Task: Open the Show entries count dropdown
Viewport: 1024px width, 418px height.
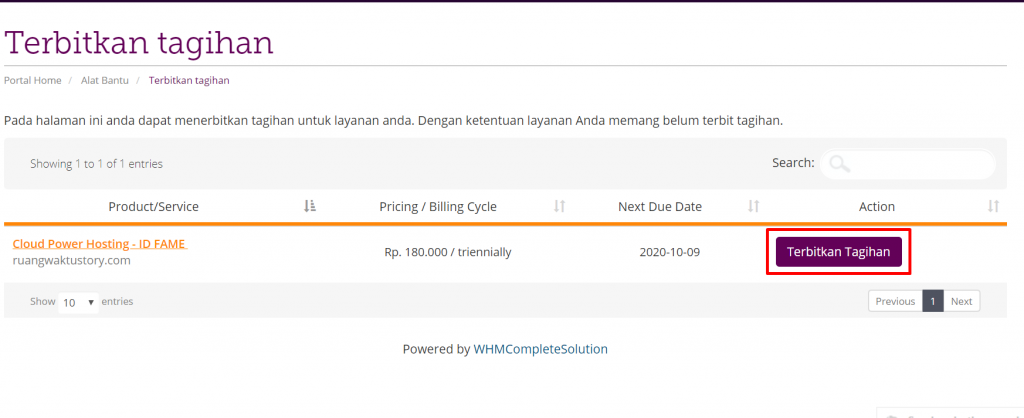Action: pyautogui.click(x=78, y=302)
